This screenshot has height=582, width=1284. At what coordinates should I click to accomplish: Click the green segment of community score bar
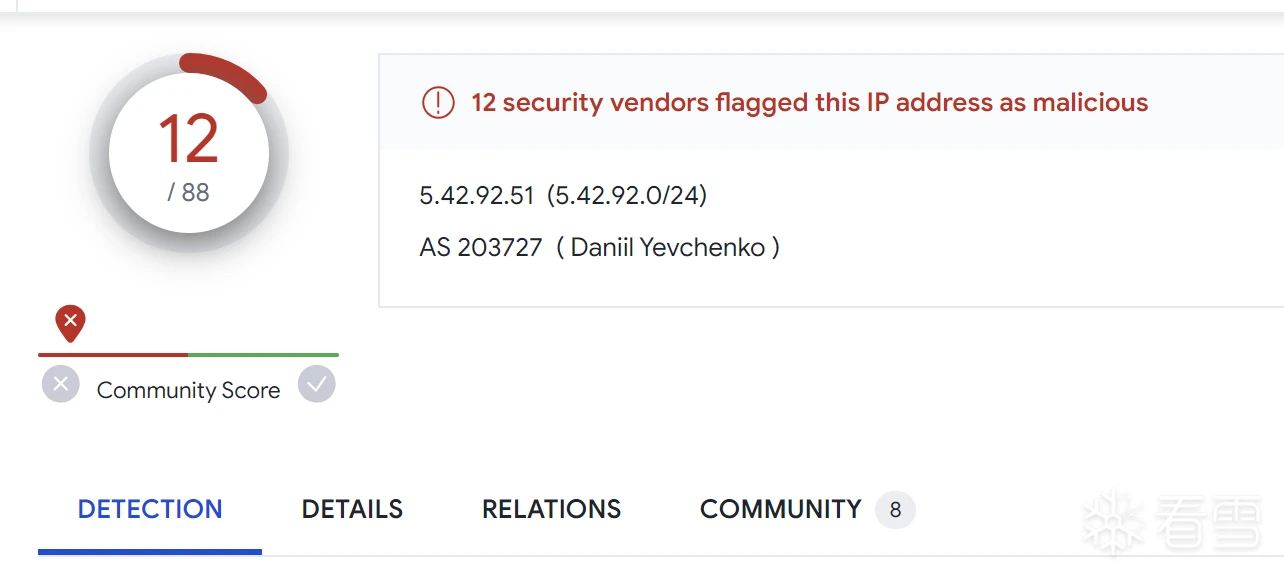[x=263, y=354]
